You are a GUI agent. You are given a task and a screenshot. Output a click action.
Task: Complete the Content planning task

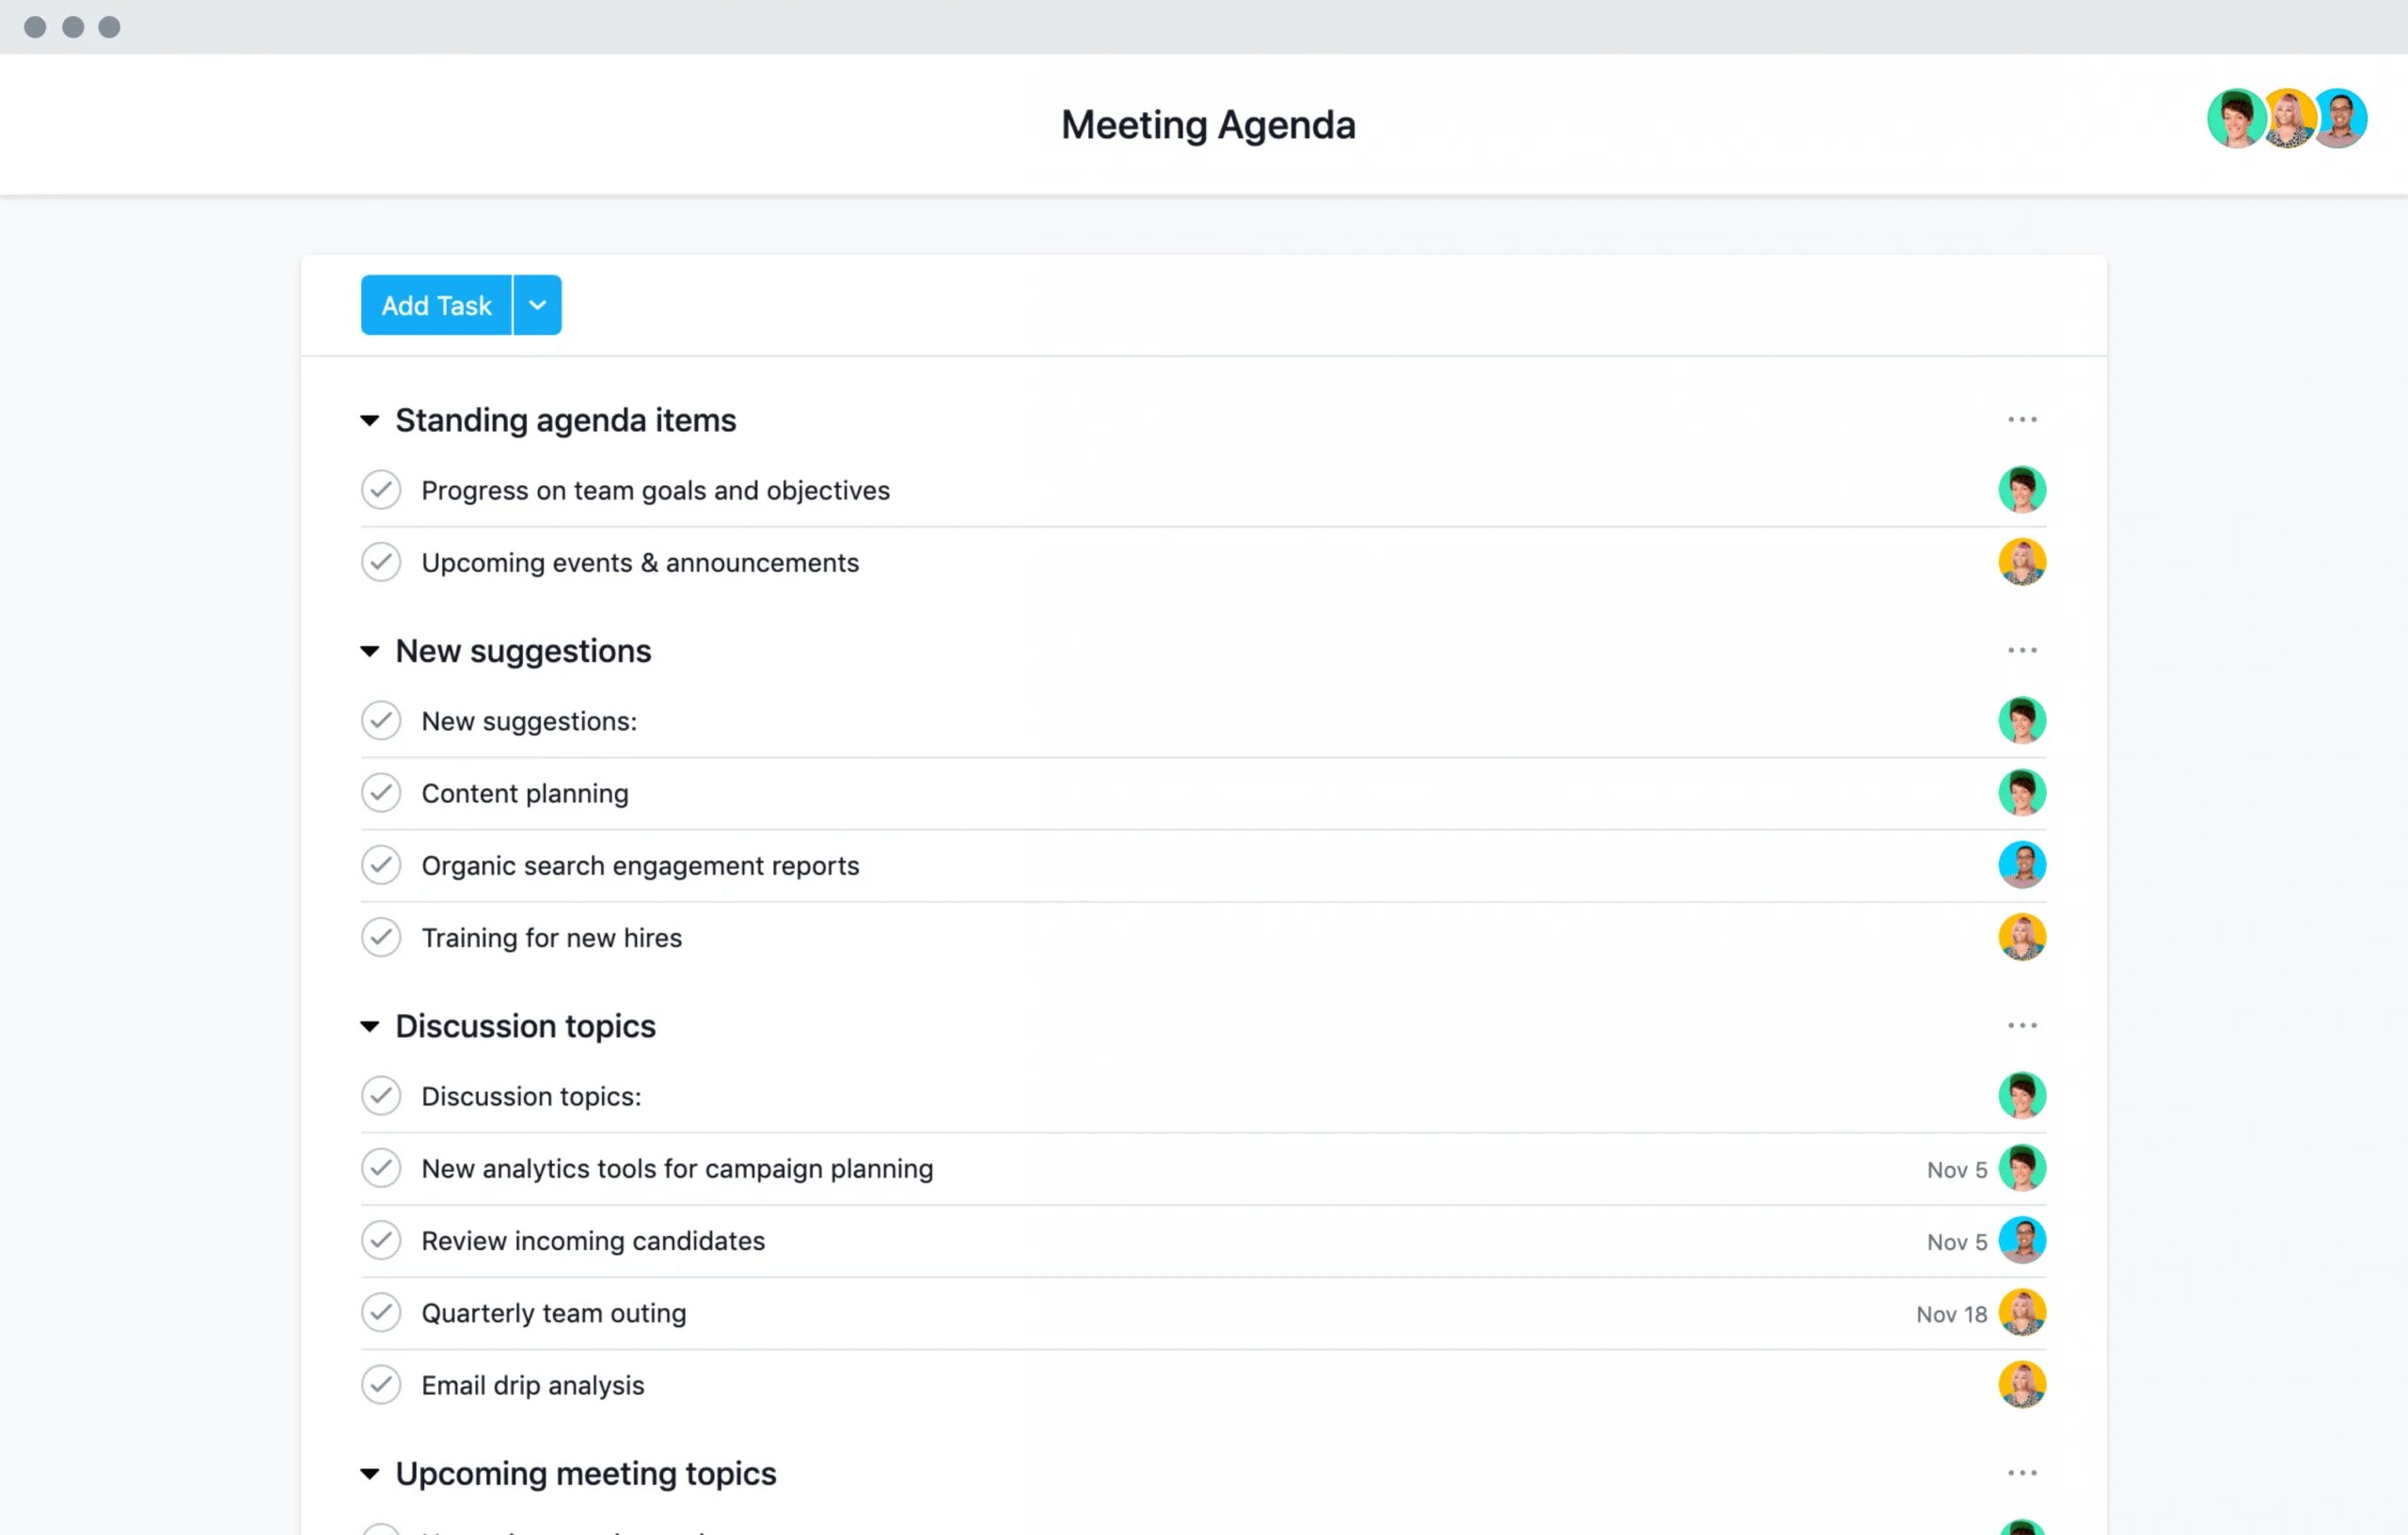click(x=381, y=793)
